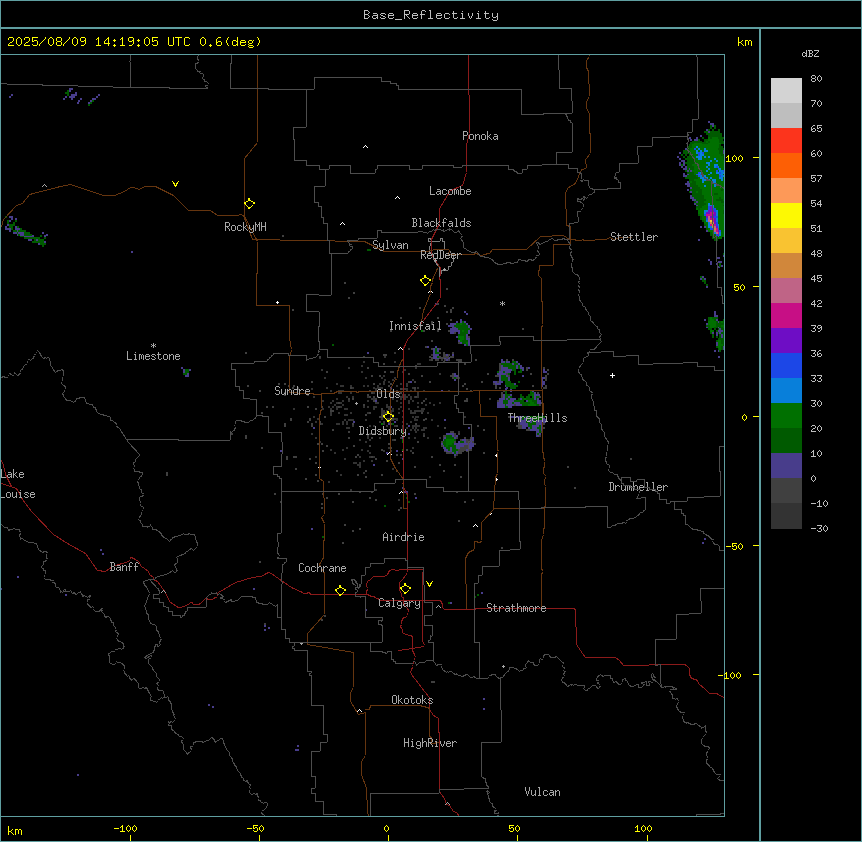This screenshot has width=862, height=842.
Task: Select the yellow diamond marker below Cochrane
Action: [x=340, y=590]
